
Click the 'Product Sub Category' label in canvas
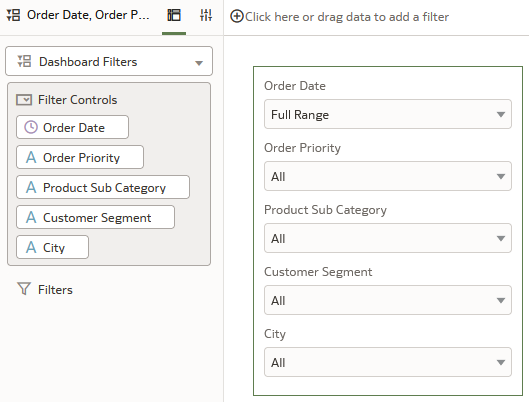point(326,210)
